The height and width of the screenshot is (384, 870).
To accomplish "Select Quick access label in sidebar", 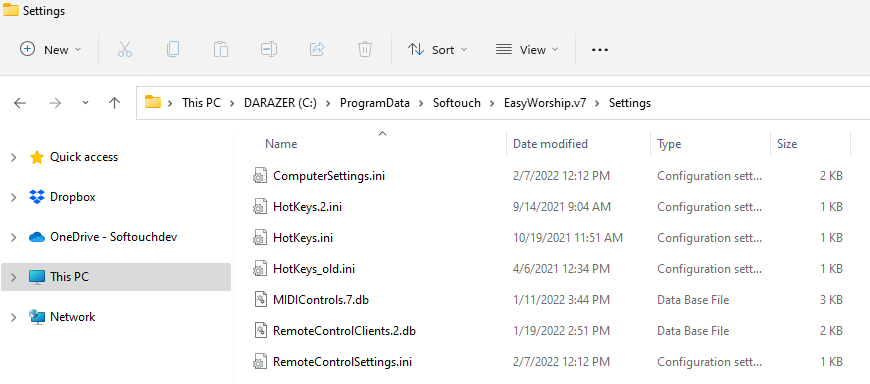I will point(84,157).
